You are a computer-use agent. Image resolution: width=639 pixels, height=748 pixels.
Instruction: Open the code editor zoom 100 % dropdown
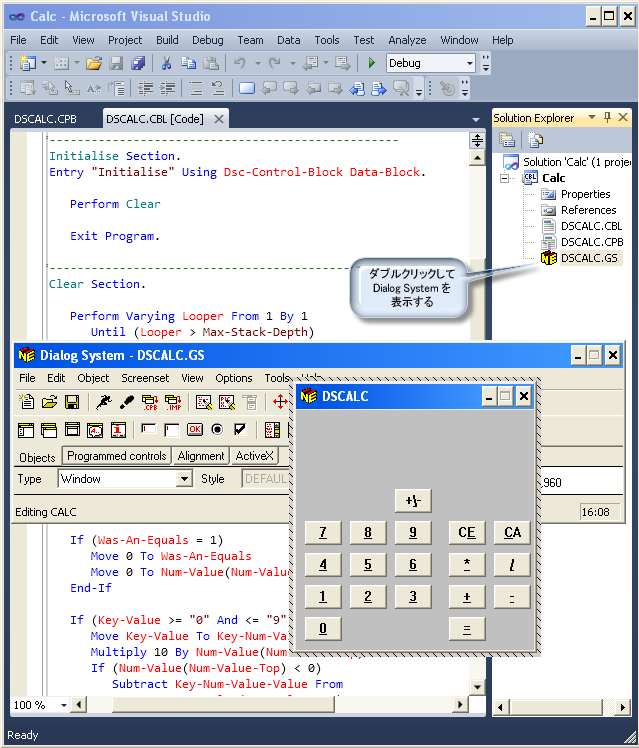(x=64, y=705)
